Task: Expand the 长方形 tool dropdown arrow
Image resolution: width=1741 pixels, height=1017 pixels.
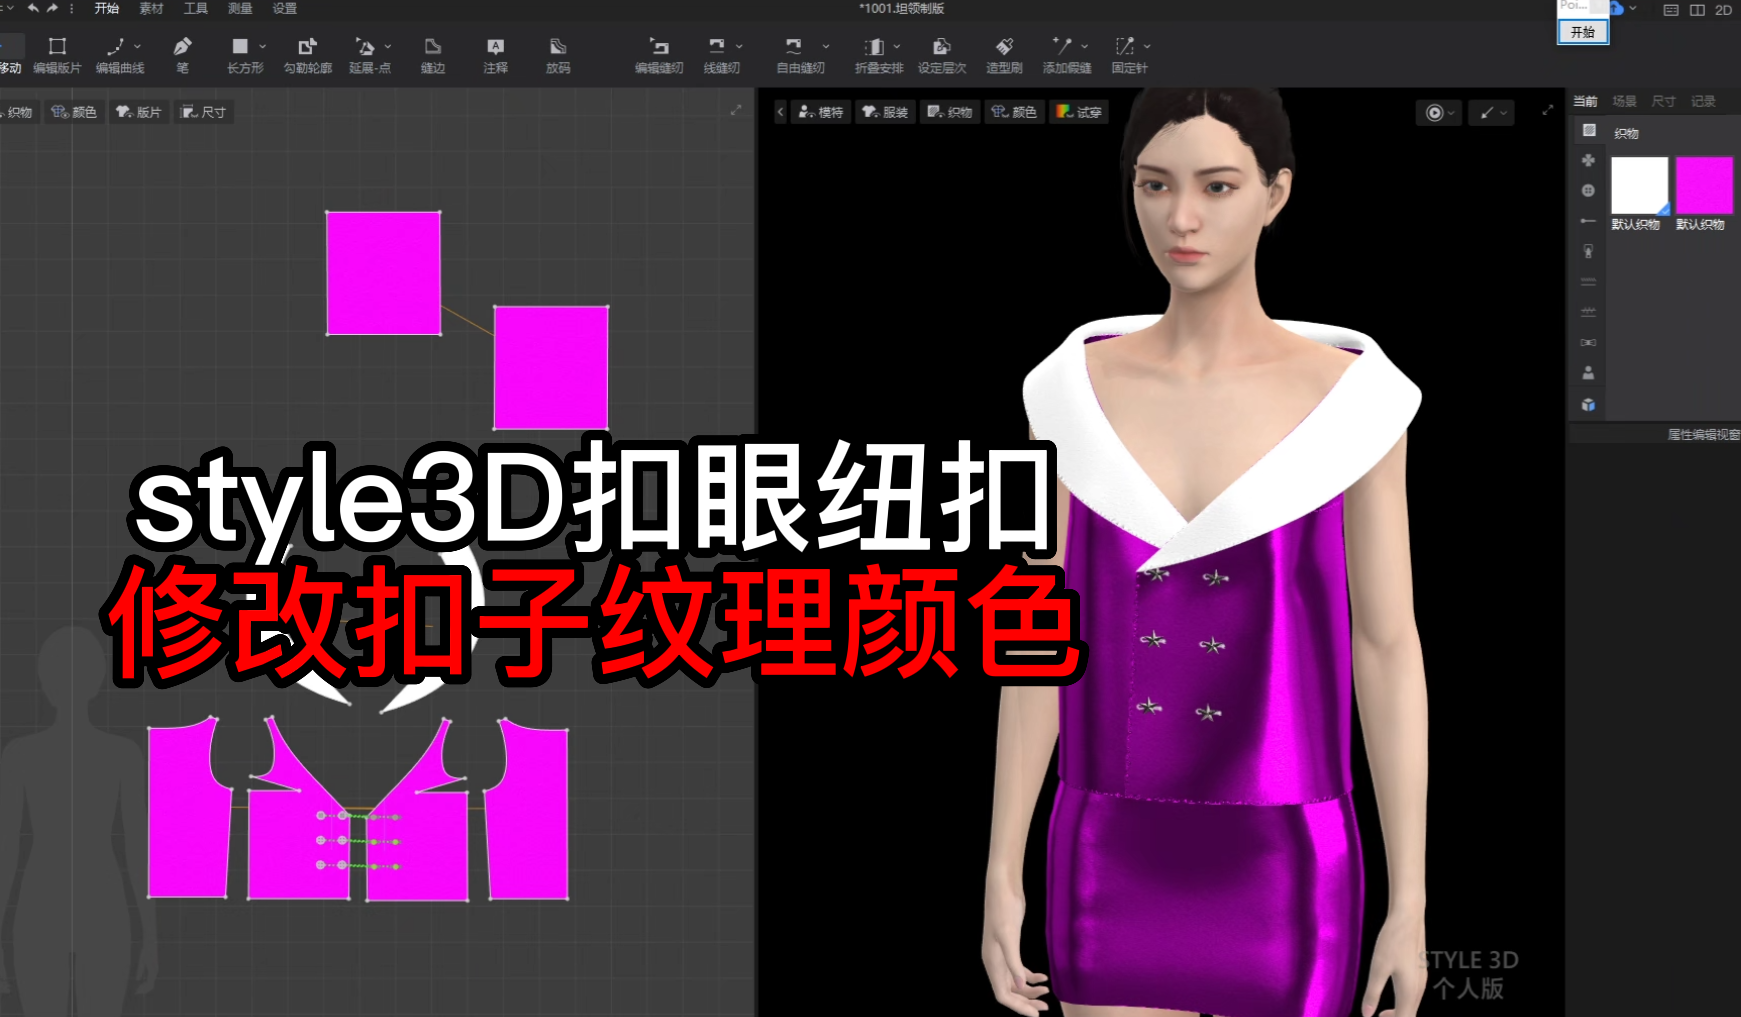Action: tap(262, 46)
